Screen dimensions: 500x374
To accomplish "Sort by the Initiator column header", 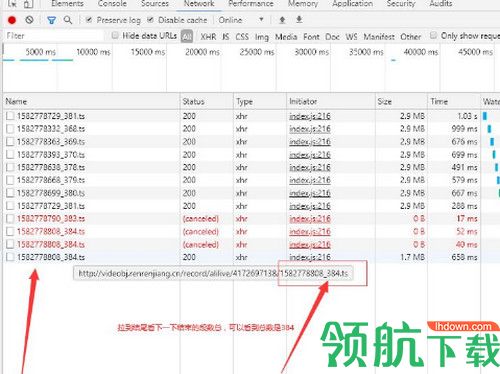I will click(331, 101).
